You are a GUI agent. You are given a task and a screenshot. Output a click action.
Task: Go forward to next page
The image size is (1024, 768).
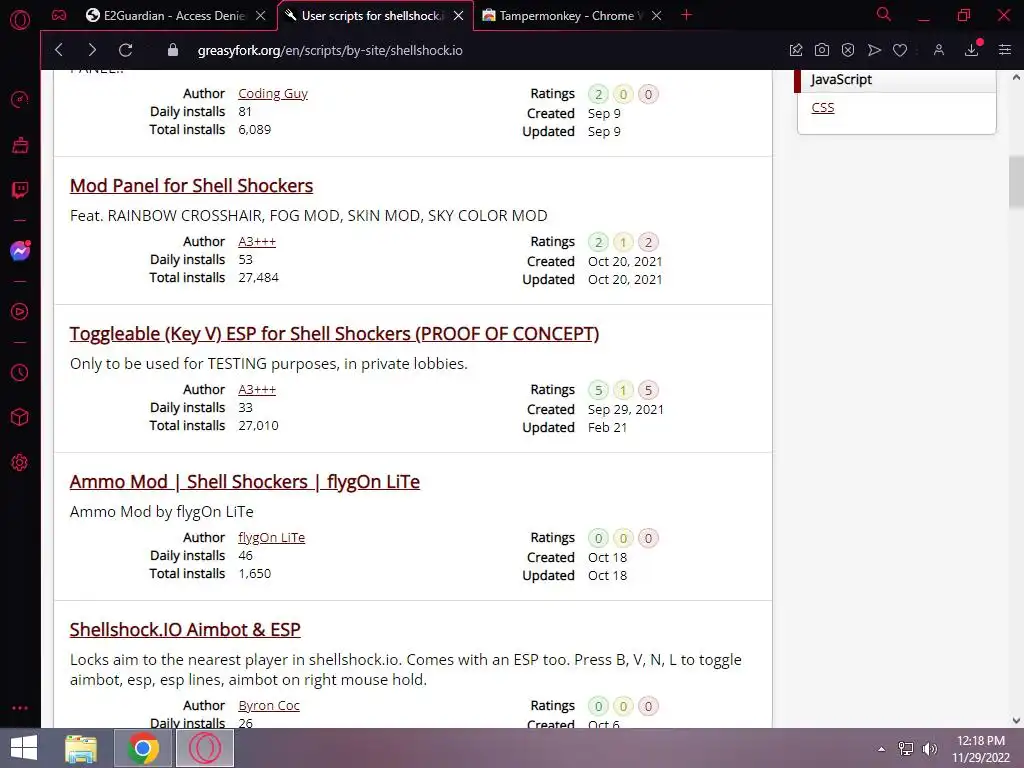tap(92, 50)
